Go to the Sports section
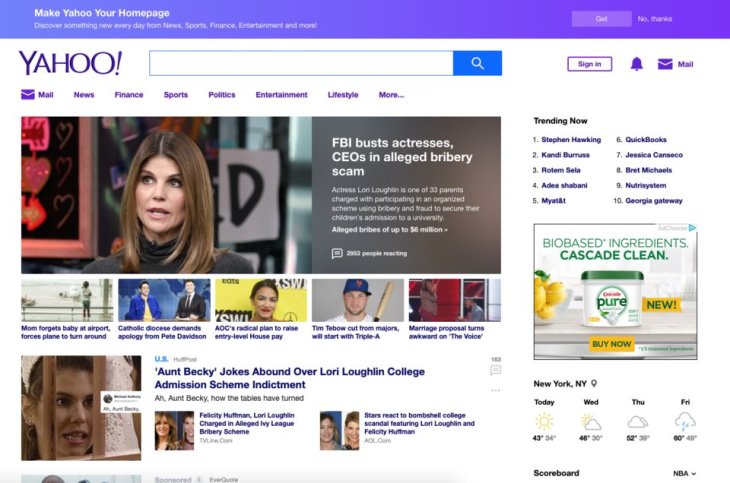This screenshot has width=730, height=483. (x=176, y=95)
